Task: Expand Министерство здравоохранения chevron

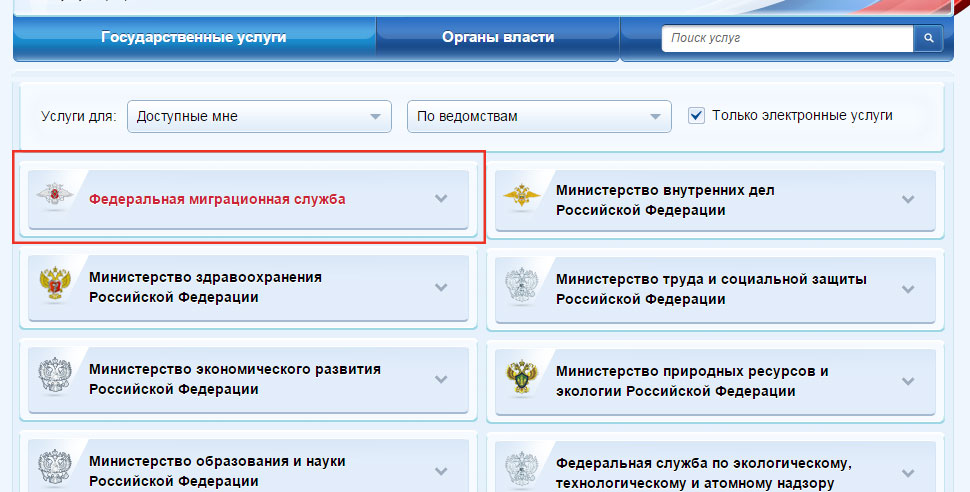Action: 440,287
